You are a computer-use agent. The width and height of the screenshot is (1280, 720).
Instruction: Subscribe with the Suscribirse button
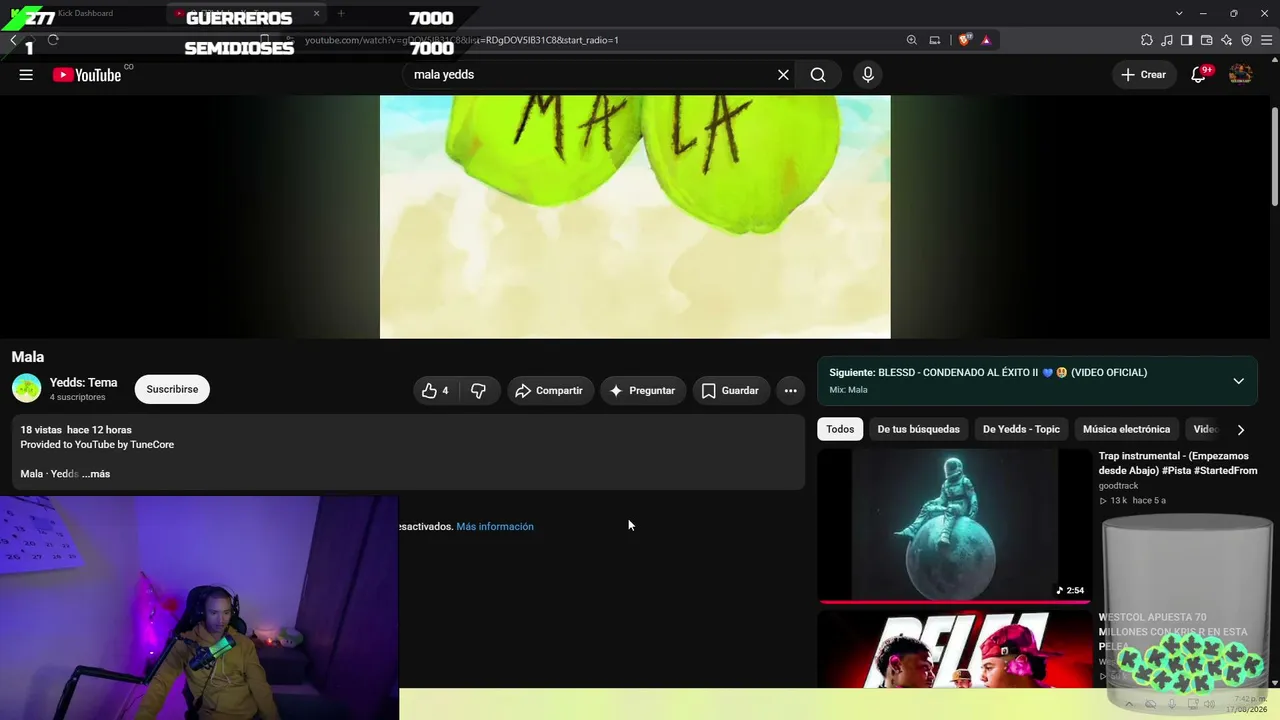[x=172, y=389]
